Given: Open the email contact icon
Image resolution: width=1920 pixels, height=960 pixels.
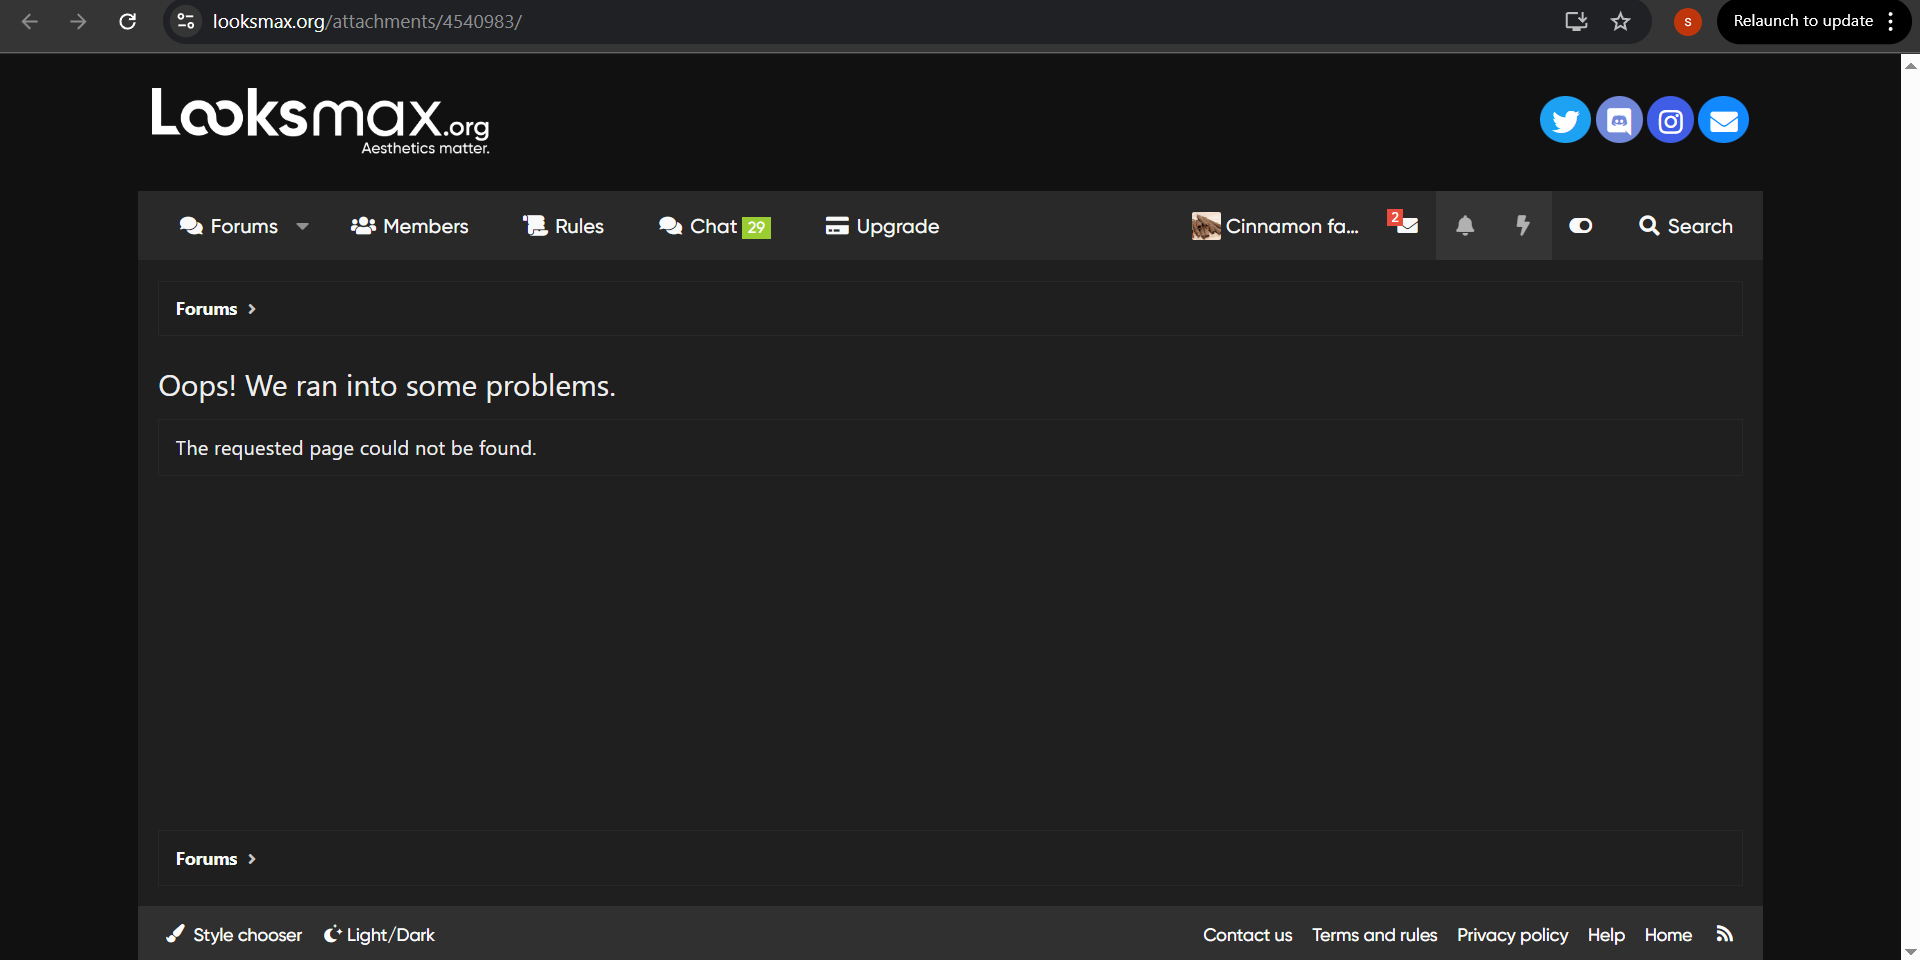Looking at the screenshot, I should click(x=1722, y=119).
